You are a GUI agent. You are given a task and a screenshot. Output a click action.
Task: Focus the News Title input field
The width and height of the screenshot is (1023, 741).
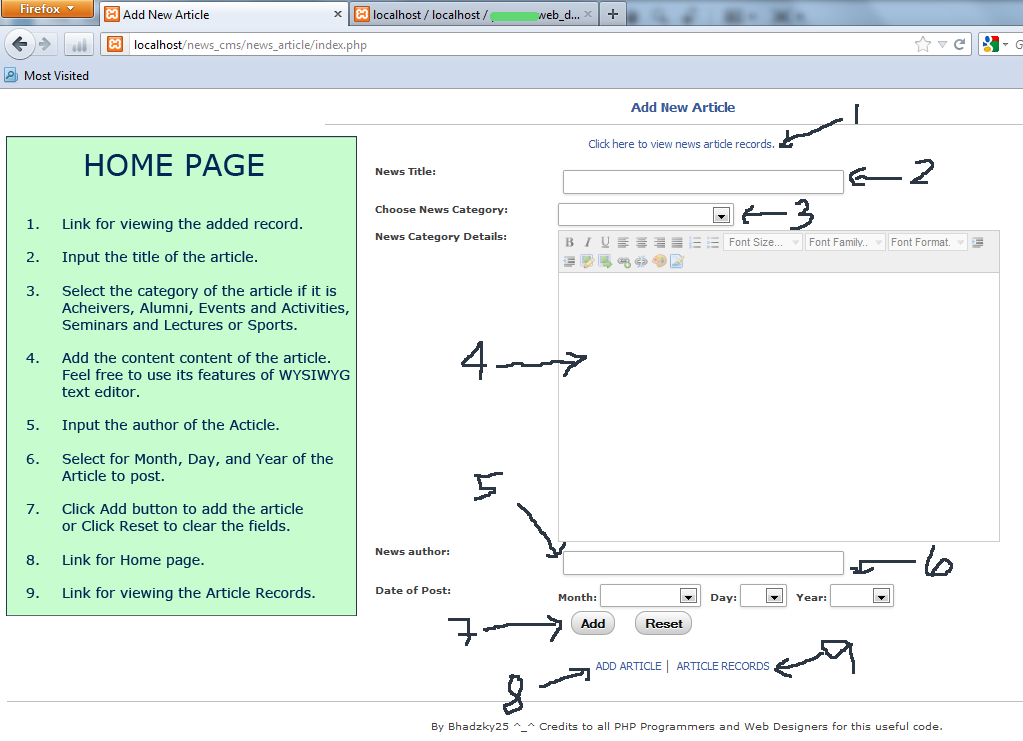point(703,182)
